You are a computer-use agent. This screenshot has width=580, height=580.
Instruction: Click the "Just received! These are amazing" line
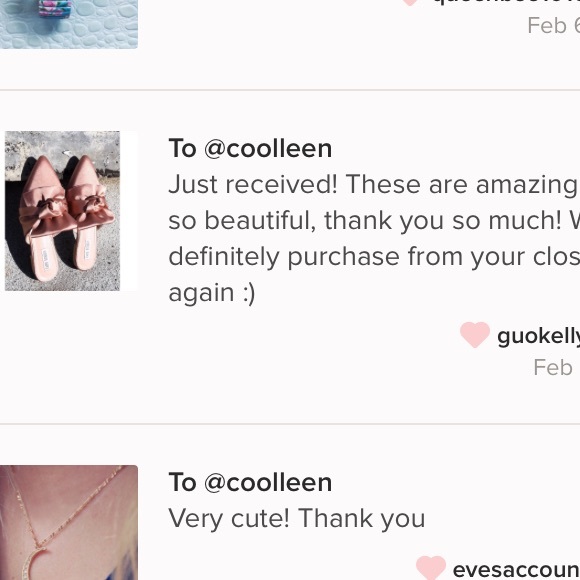374,185
